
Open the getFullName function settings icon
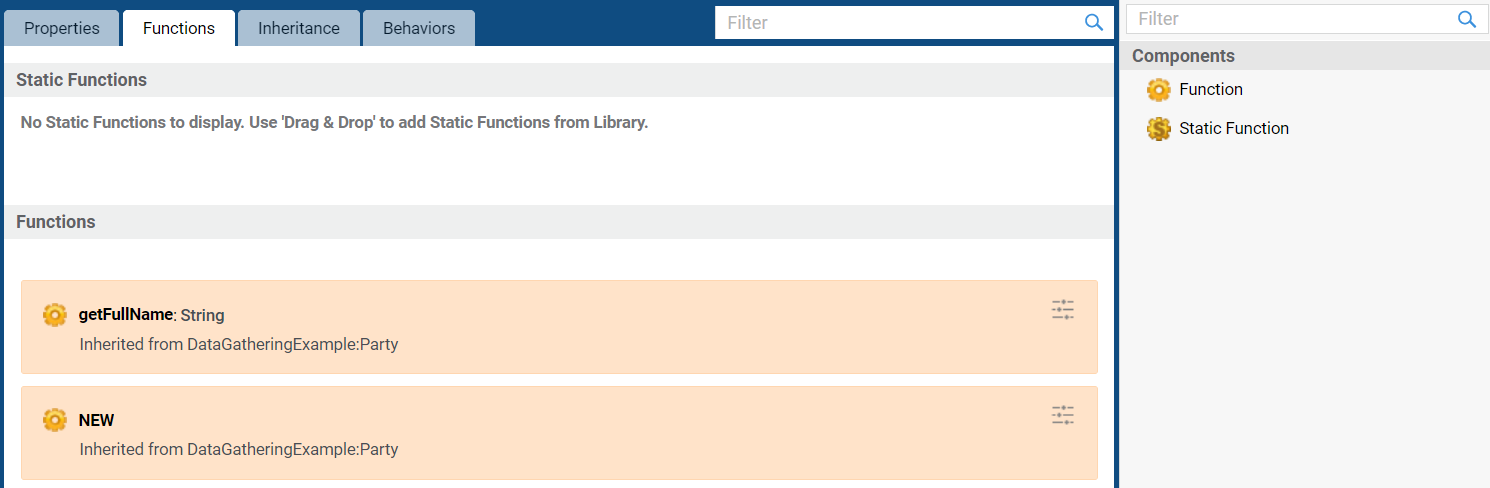point(1063,309)
